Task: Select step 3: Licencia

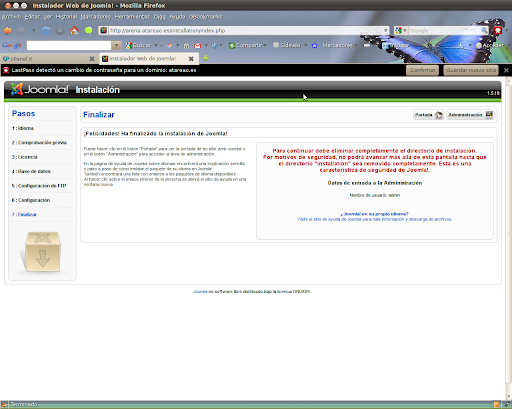Action: (25, 157)
